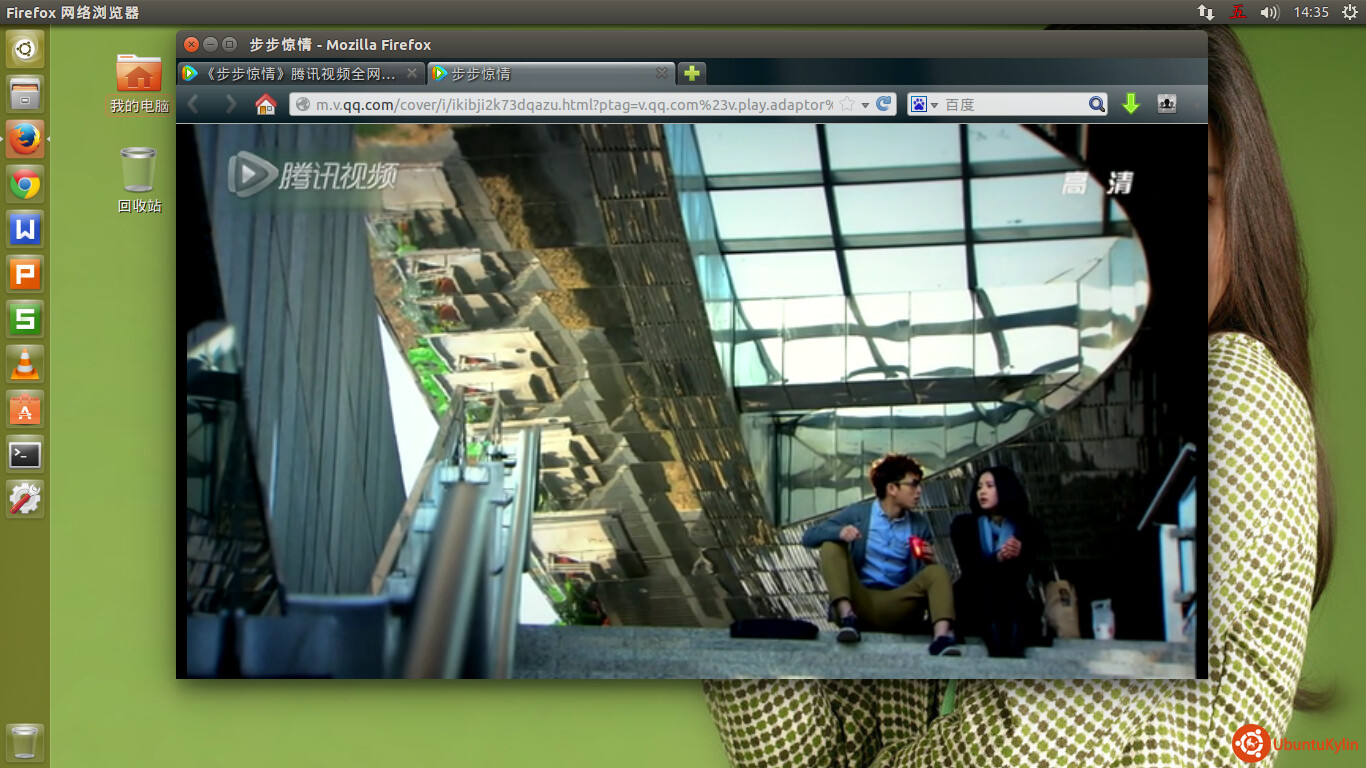This screenshot has height=768, width=1366.
Task: Reload the current page
Action: click(884, 104)
